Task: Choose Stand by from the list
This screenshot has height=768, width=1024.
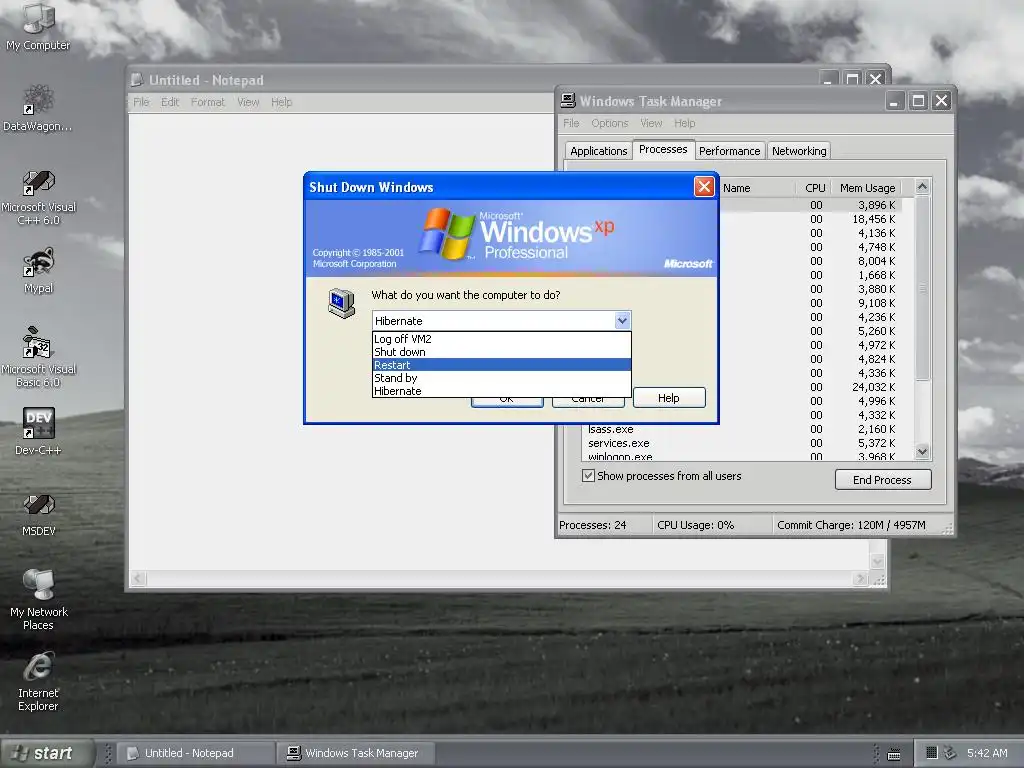Action: 502,378
